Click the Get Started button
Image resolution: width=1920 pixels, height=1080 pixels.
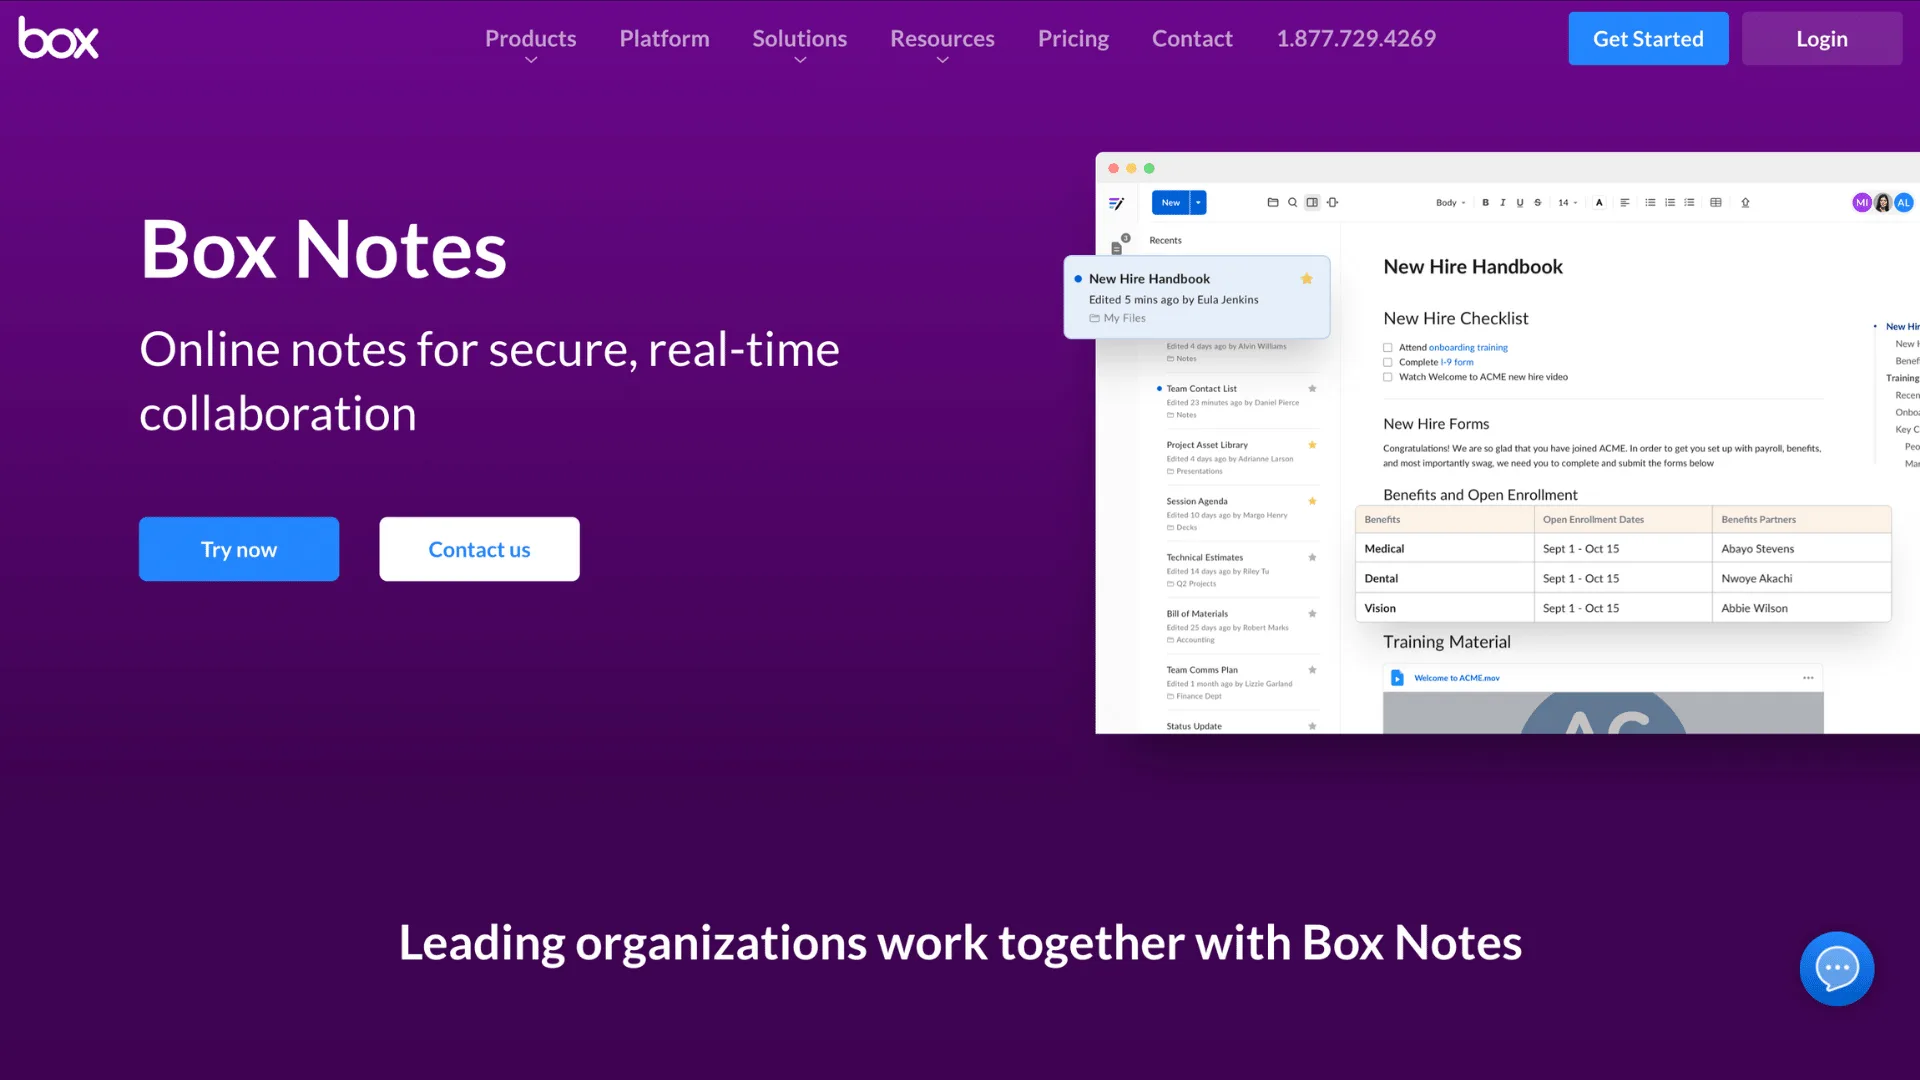click(x=1648, y=39)
